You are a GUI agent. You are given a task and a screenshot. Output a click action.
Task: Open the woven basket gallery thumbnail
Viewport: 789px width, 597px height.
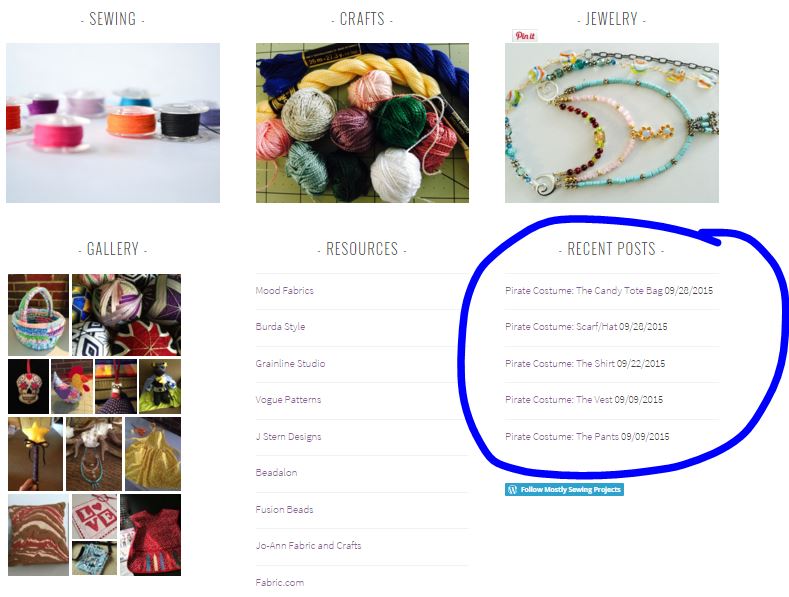[38, 315]
